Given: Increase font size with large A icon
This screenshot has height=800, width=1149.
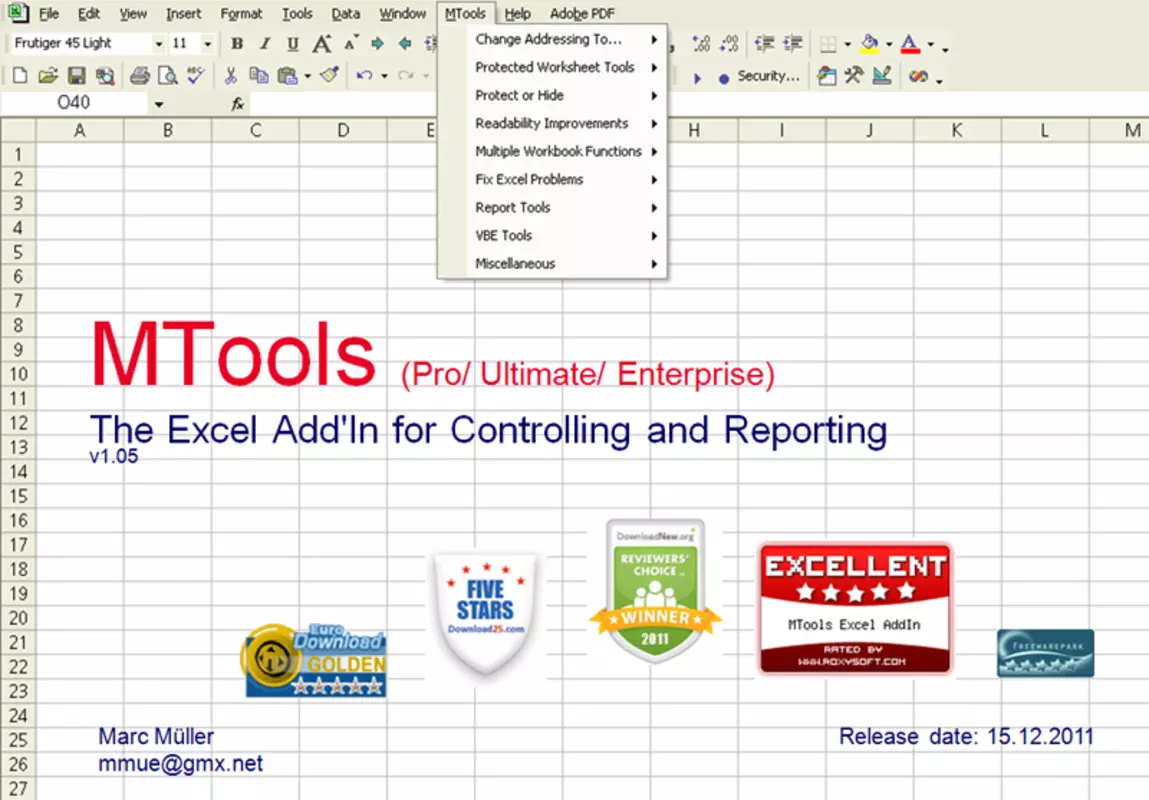Looking at the screenshot, I should coord(322,44).
